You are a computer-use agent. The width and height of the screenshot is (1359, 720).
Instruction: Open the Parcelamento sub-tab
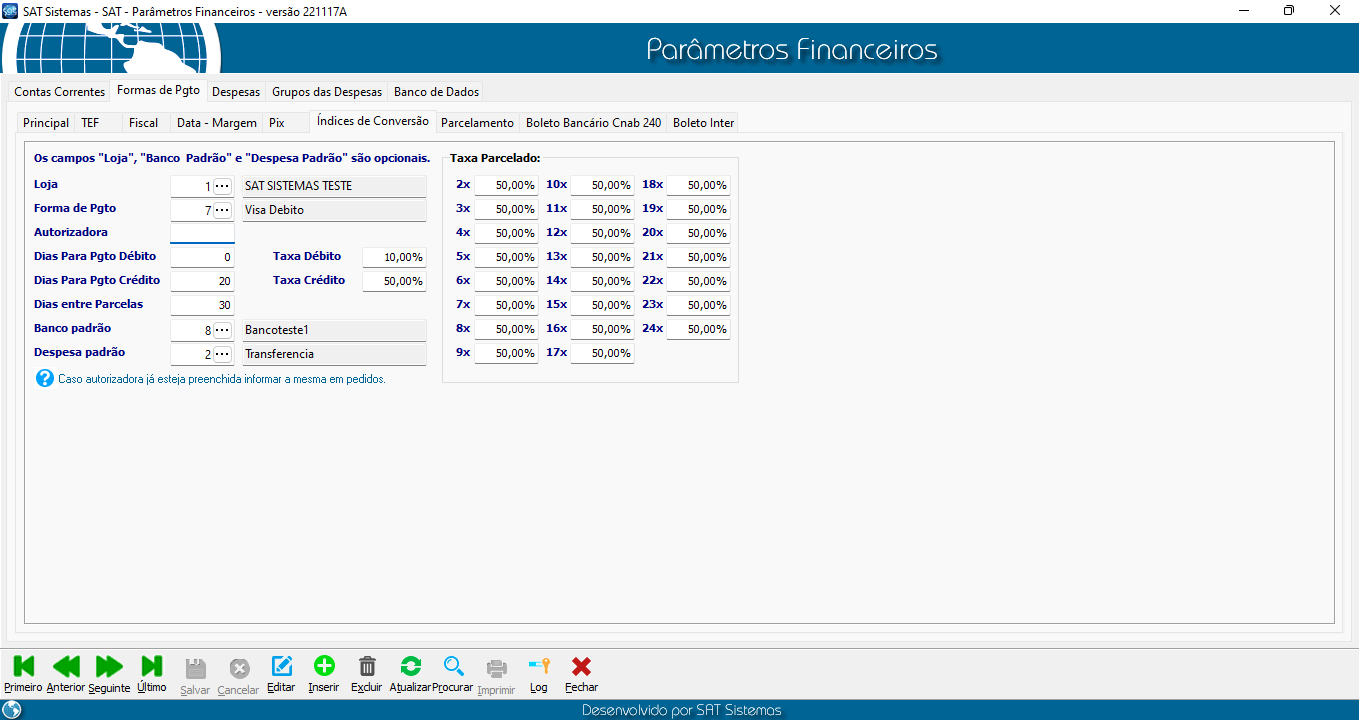[x=477, y=123]
